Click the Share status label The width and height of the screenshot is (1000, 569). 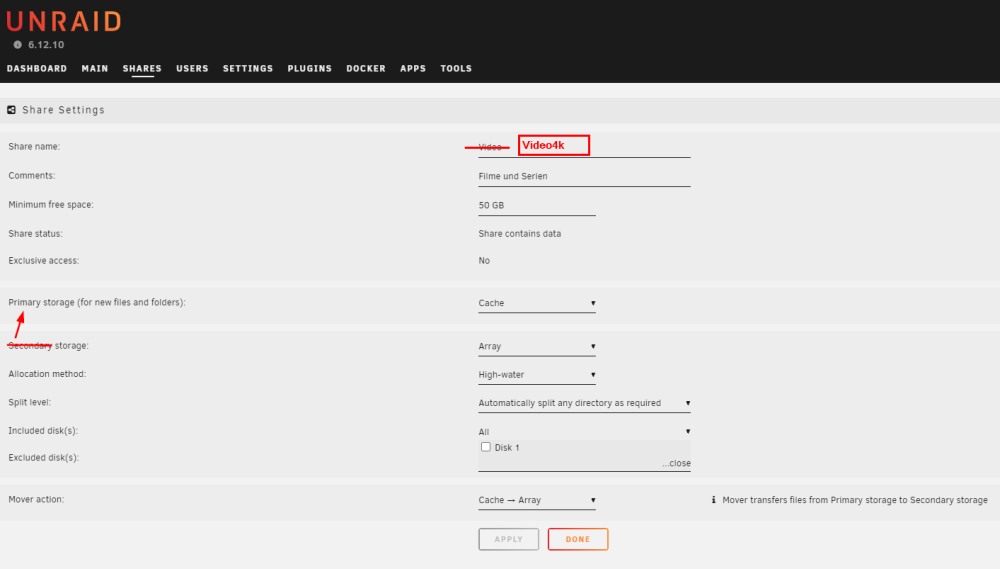tap(36, 233)
